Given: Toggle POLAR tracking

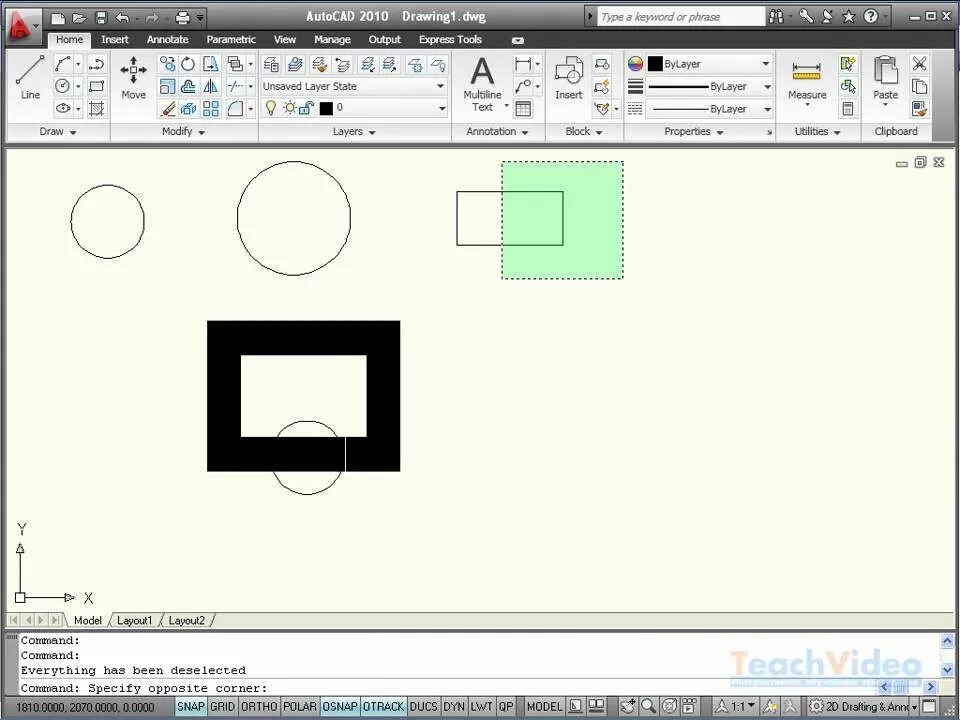Looking at the screenshot, I should coord(299,707).
